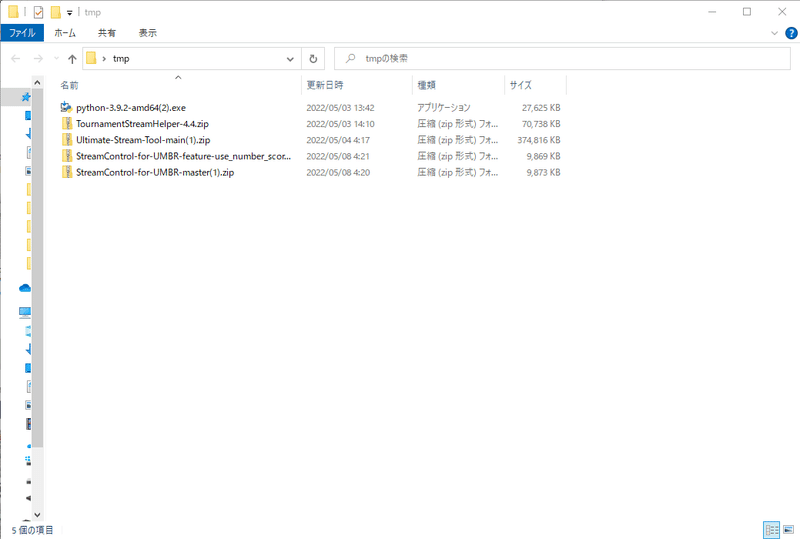Click the Ultimate-Stream-Tool zip icon

(x=67, y=139)
